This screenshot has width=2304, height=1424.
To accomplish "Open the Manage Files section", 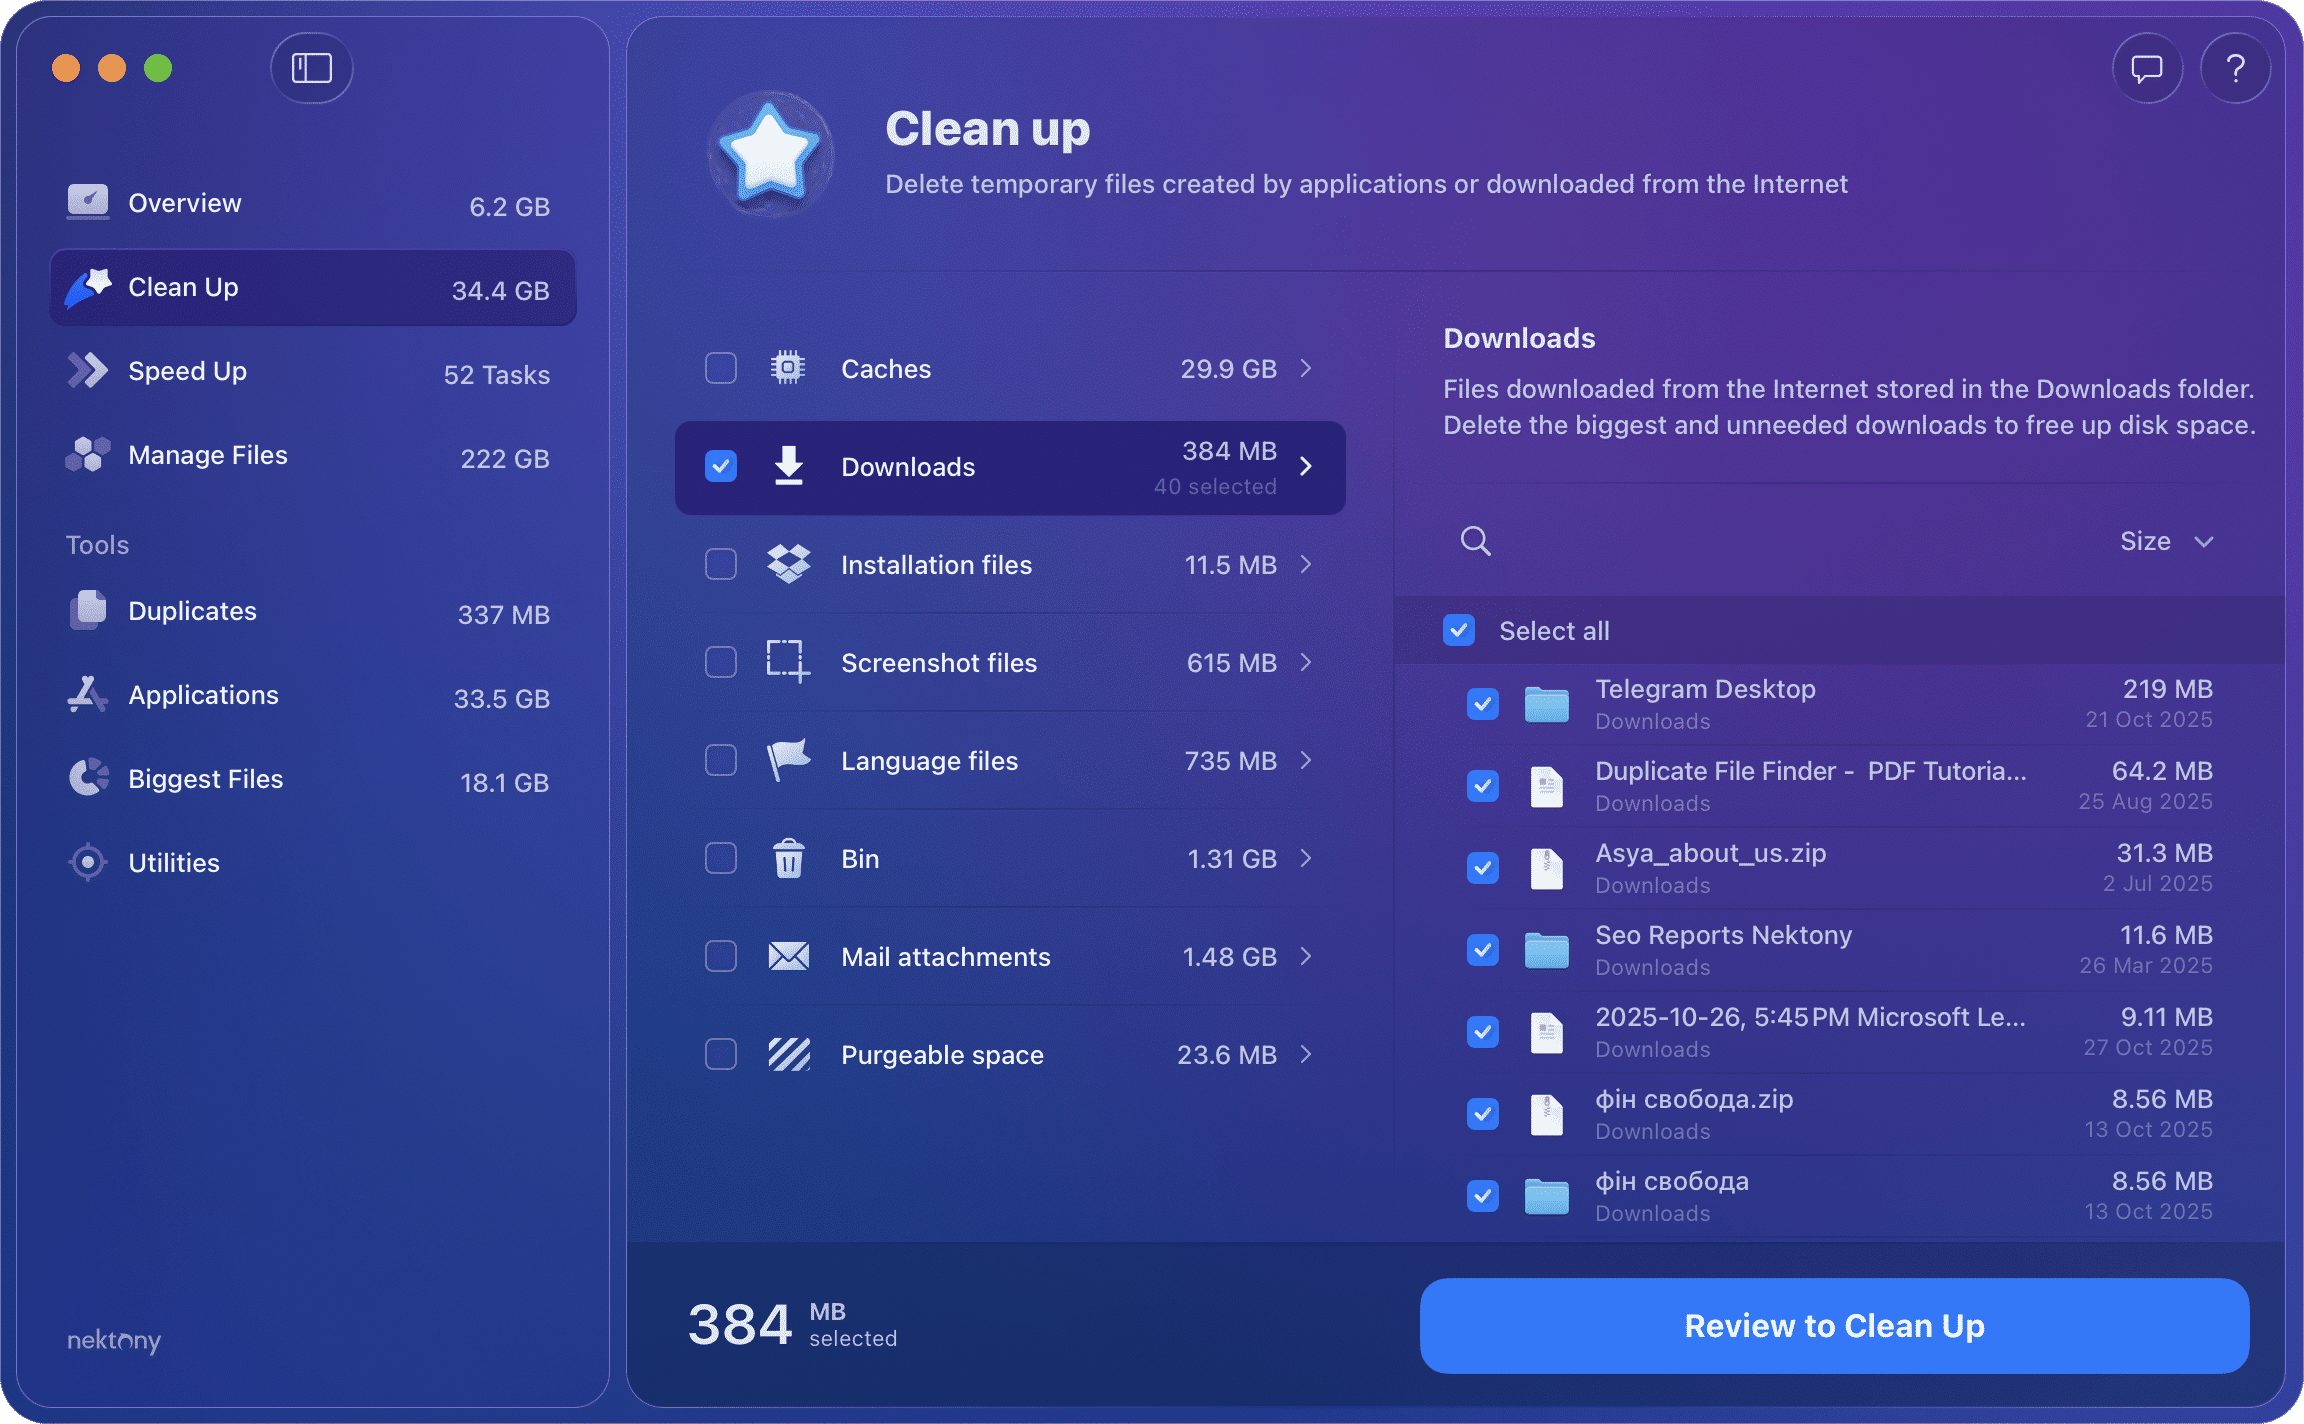I will 207,455.
